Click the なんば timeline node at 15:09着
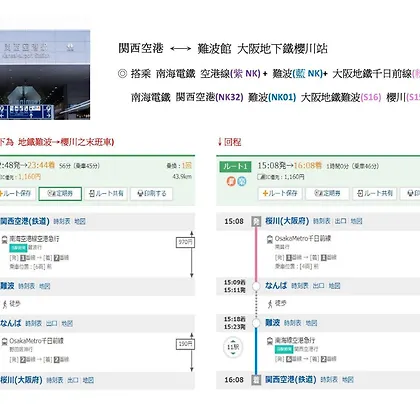Image resolution: width=420 pixels, height=420 pixels. [x=256, y=286]
